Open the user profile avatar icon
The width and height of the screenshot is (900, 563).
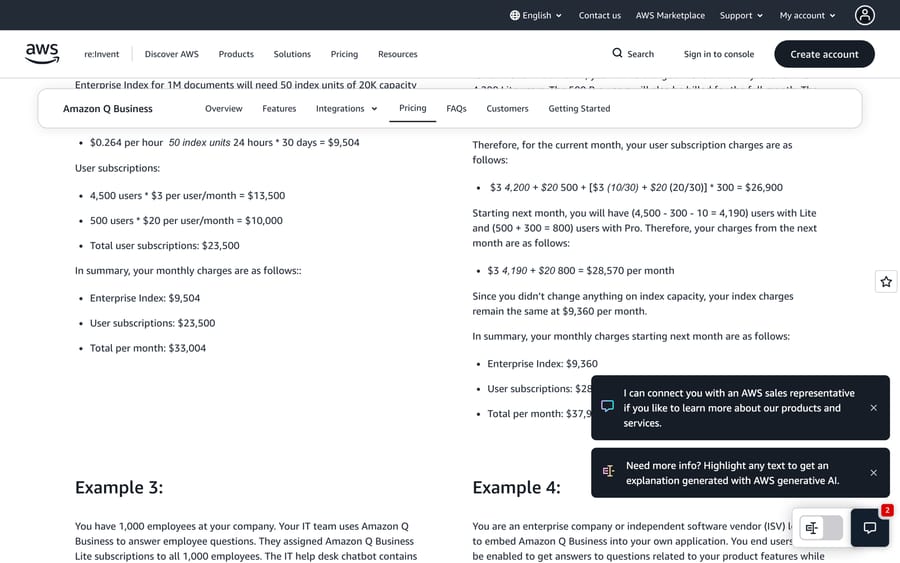pos(864,15)
